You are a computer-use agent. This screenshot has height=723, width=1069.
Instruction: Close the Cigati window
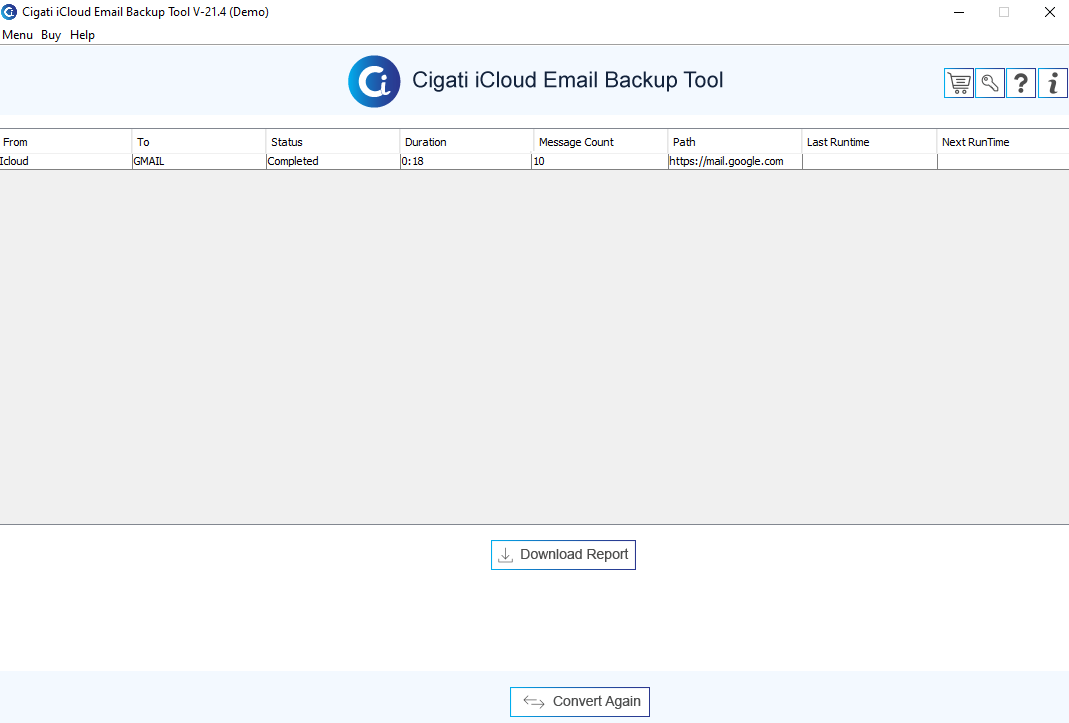(x=1050, y=12)
